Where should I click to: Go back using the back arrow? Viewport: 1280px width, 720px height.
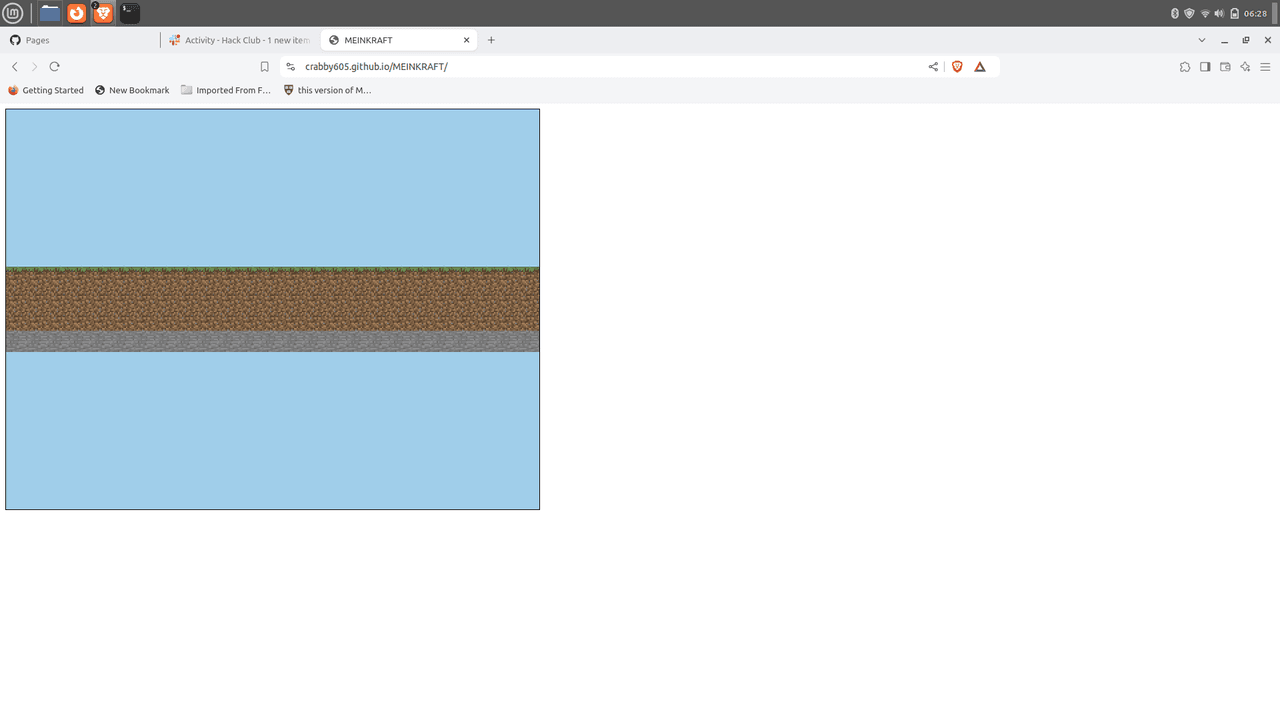[15, 67]
